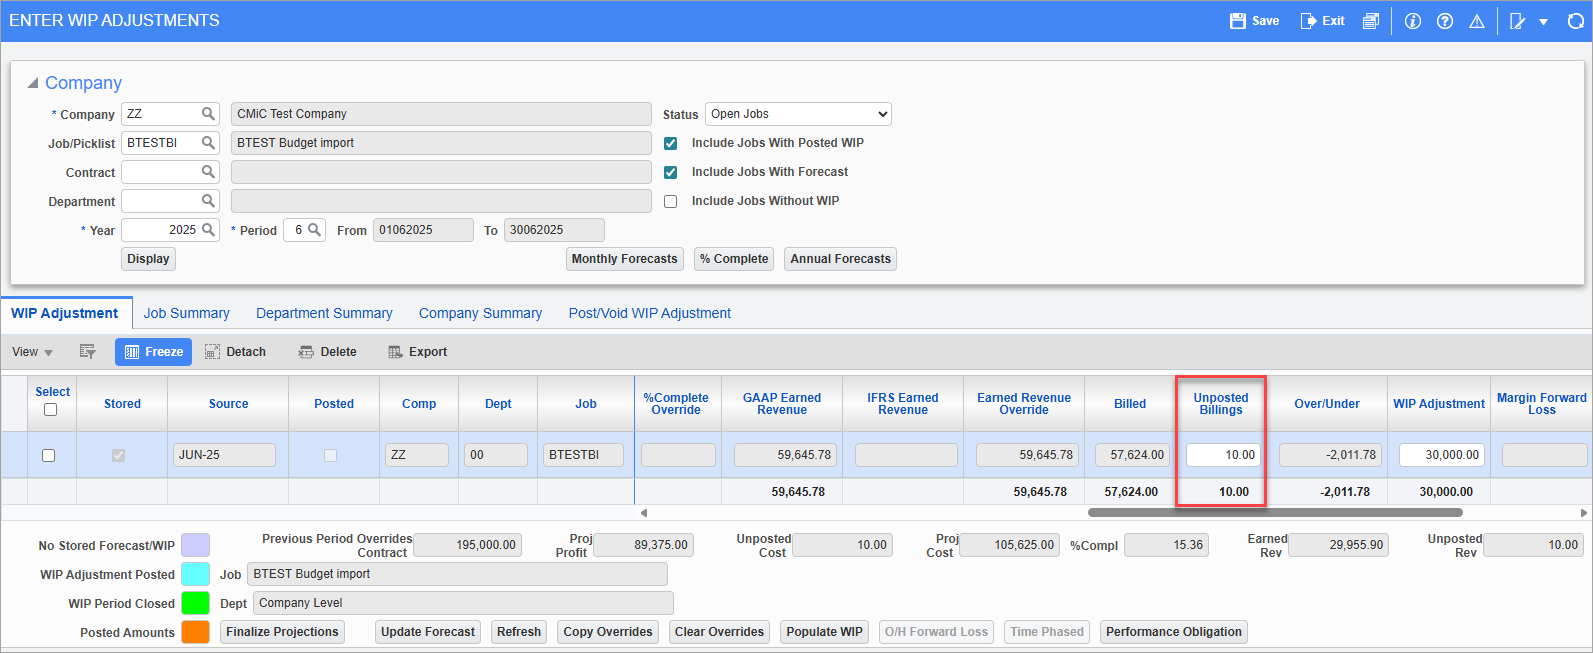Open the warning triangle icon
The image size is (1593, 653).
point(1477,21)
